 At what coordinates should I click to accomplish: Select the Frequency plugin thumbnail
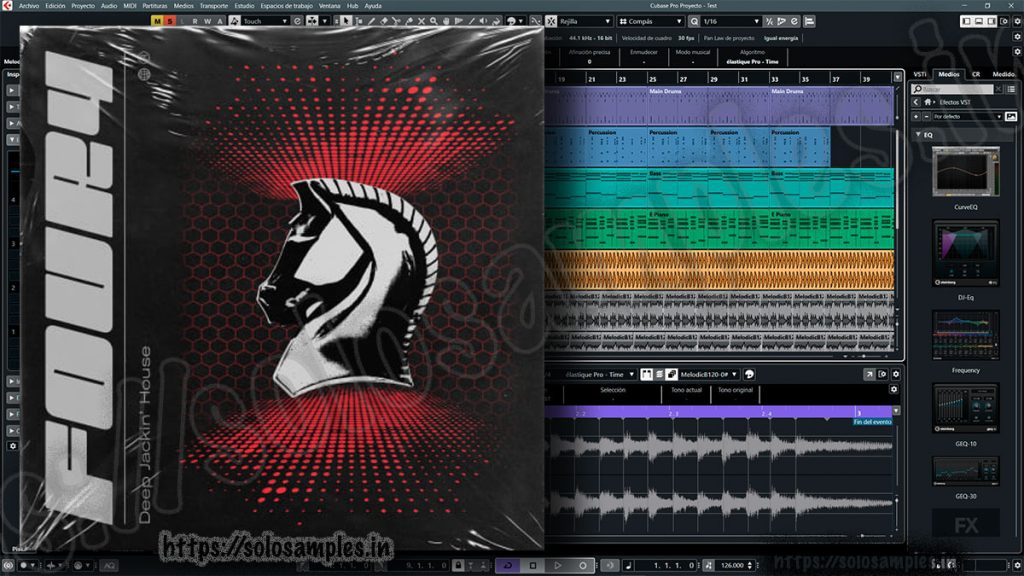coord(965,335)
